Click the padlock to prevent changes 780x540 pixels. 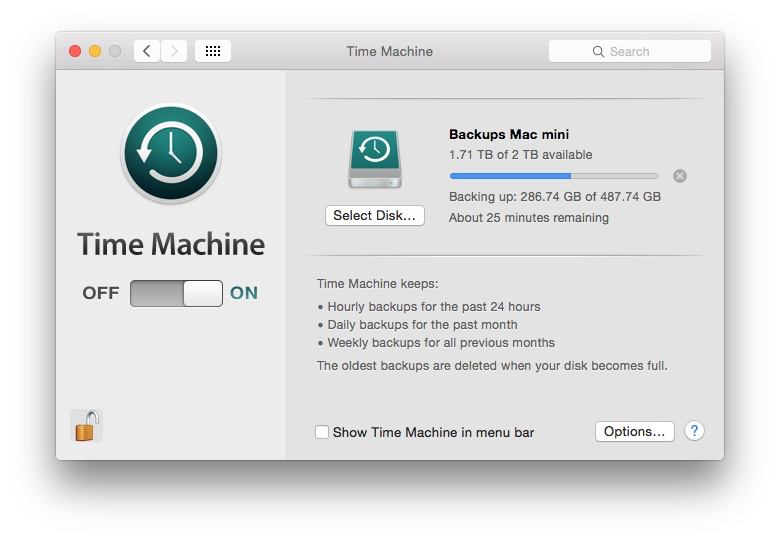click(86, 426)
